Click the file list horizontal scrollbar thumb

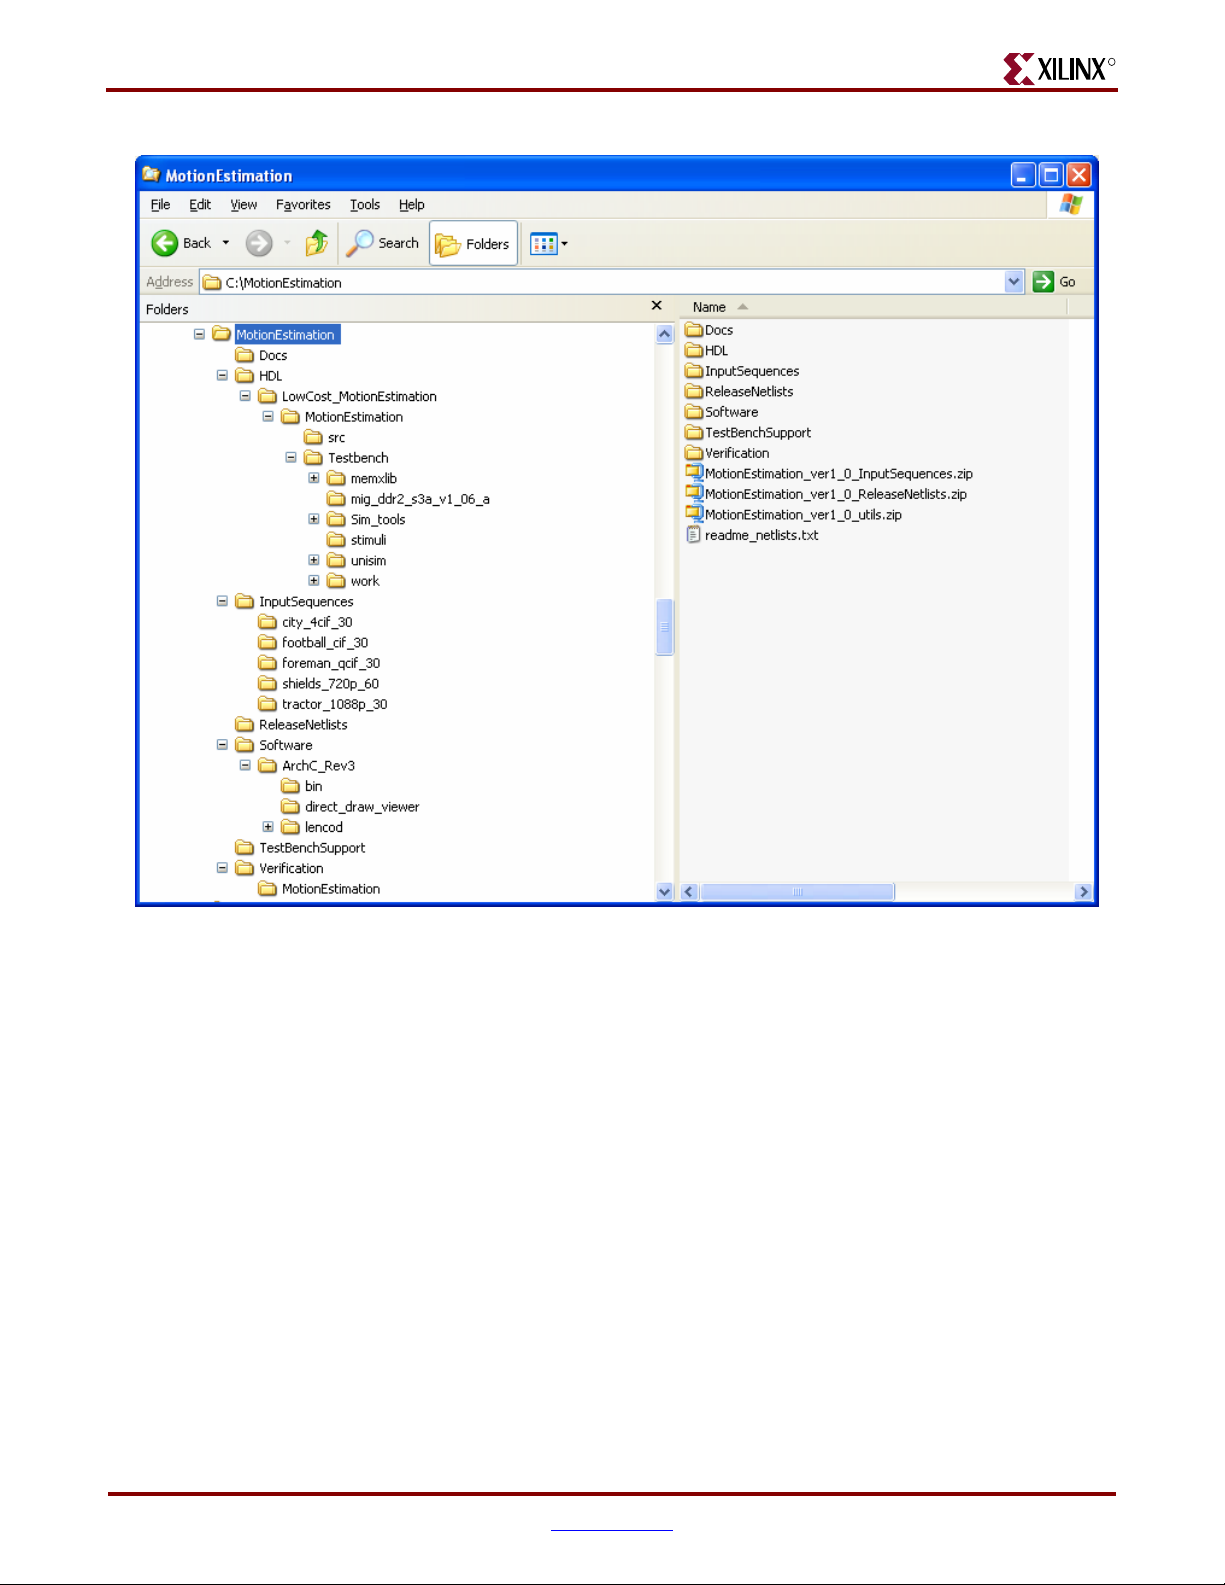[797, 892]
